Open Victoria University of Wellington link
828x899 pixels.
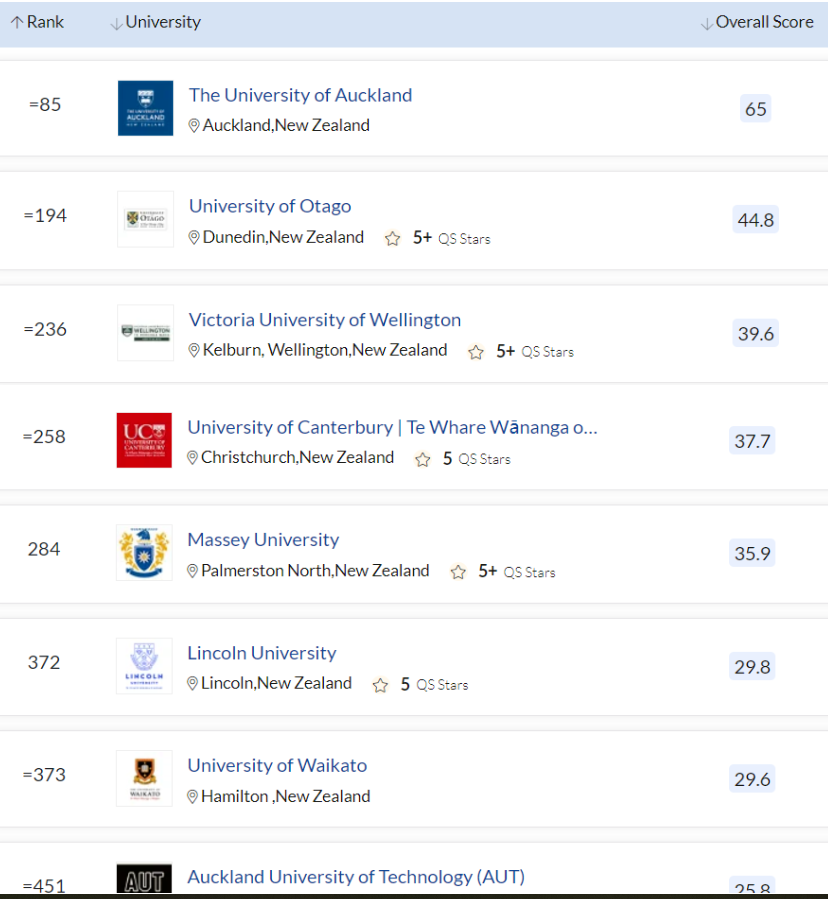tap(325, 320)
